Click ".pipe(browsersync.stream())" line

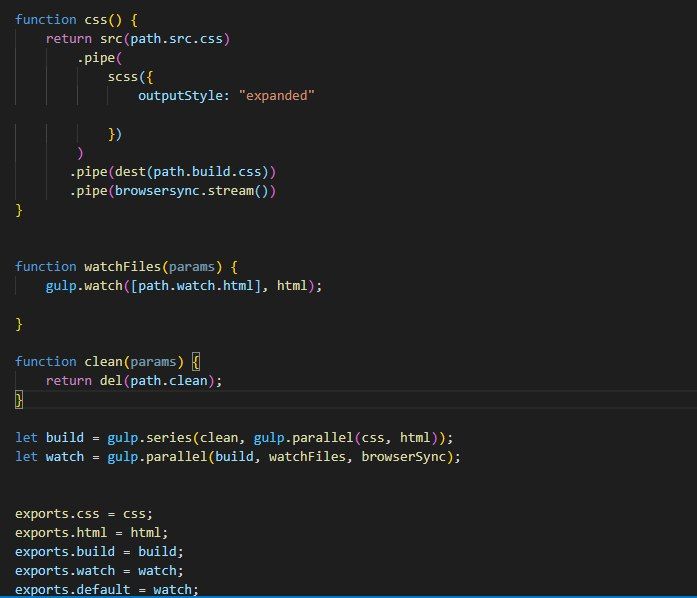coord(173,191)
